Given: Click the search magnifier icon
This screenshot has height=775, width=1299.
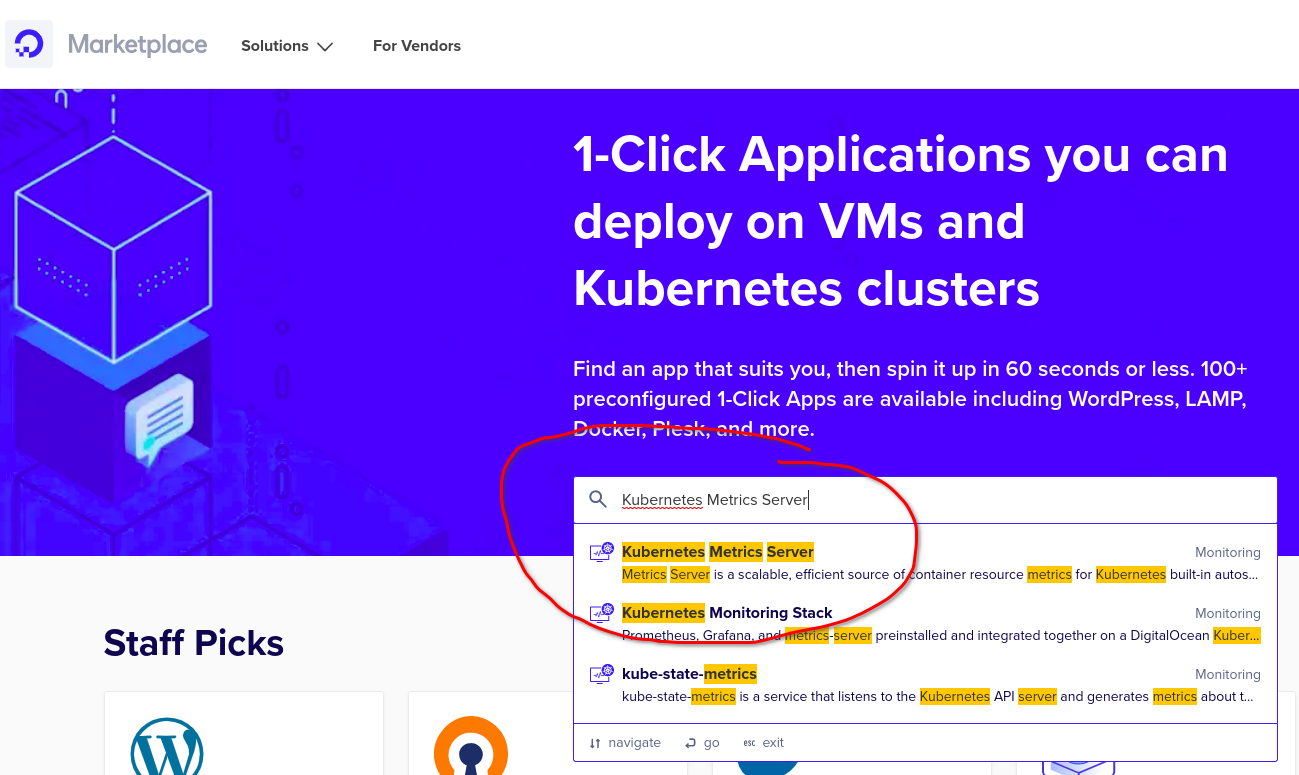Looking at the screenshot, I should (598, 500).
